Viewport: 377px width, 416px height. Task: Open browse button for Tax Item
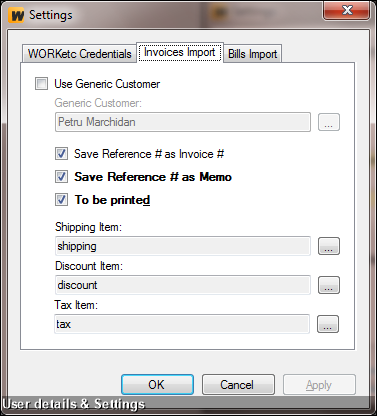click(328, 324)
